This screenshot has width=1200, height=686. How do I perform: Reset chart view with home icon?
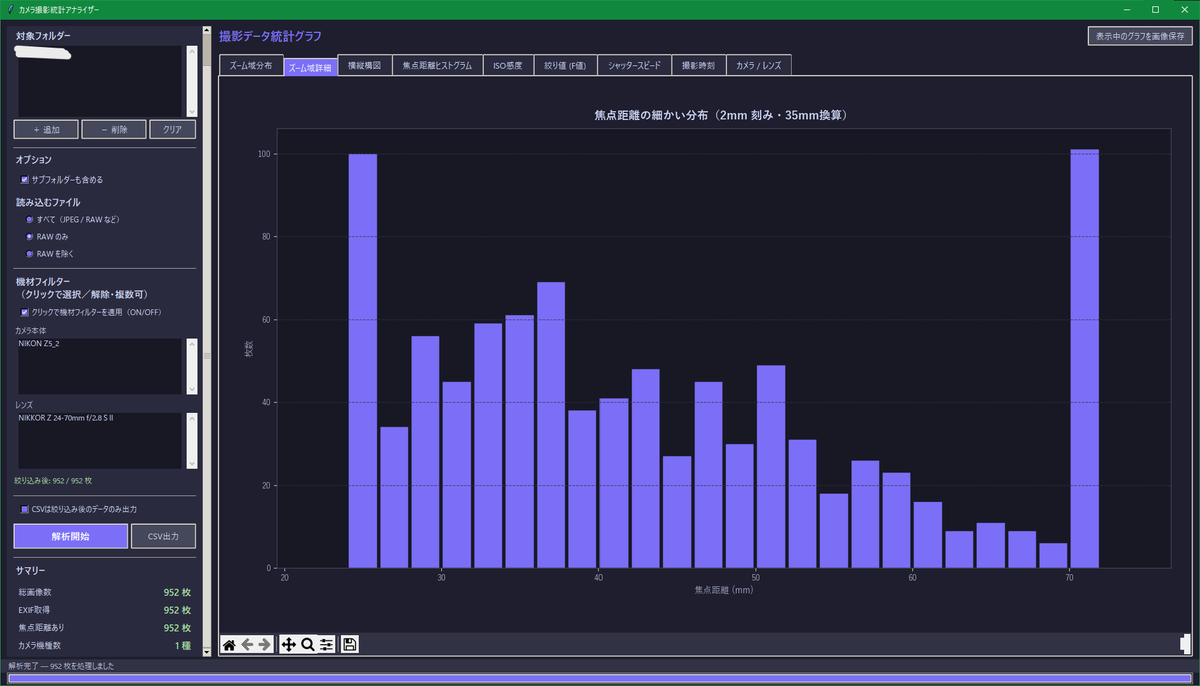(229, 645)
